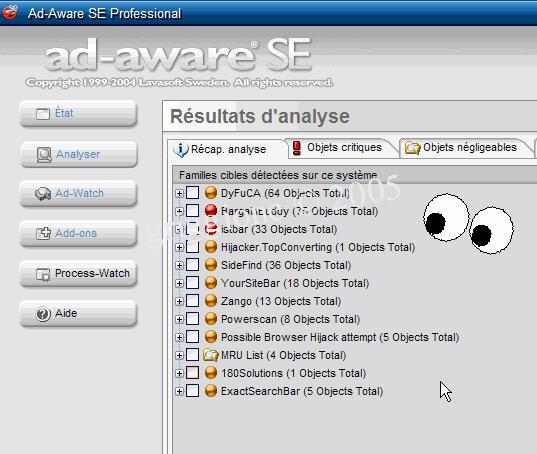The image size is (537, 454).
Task: Click the orange icon beside 180Solutions
Action: pyautogui.click(x=211, y=373)
